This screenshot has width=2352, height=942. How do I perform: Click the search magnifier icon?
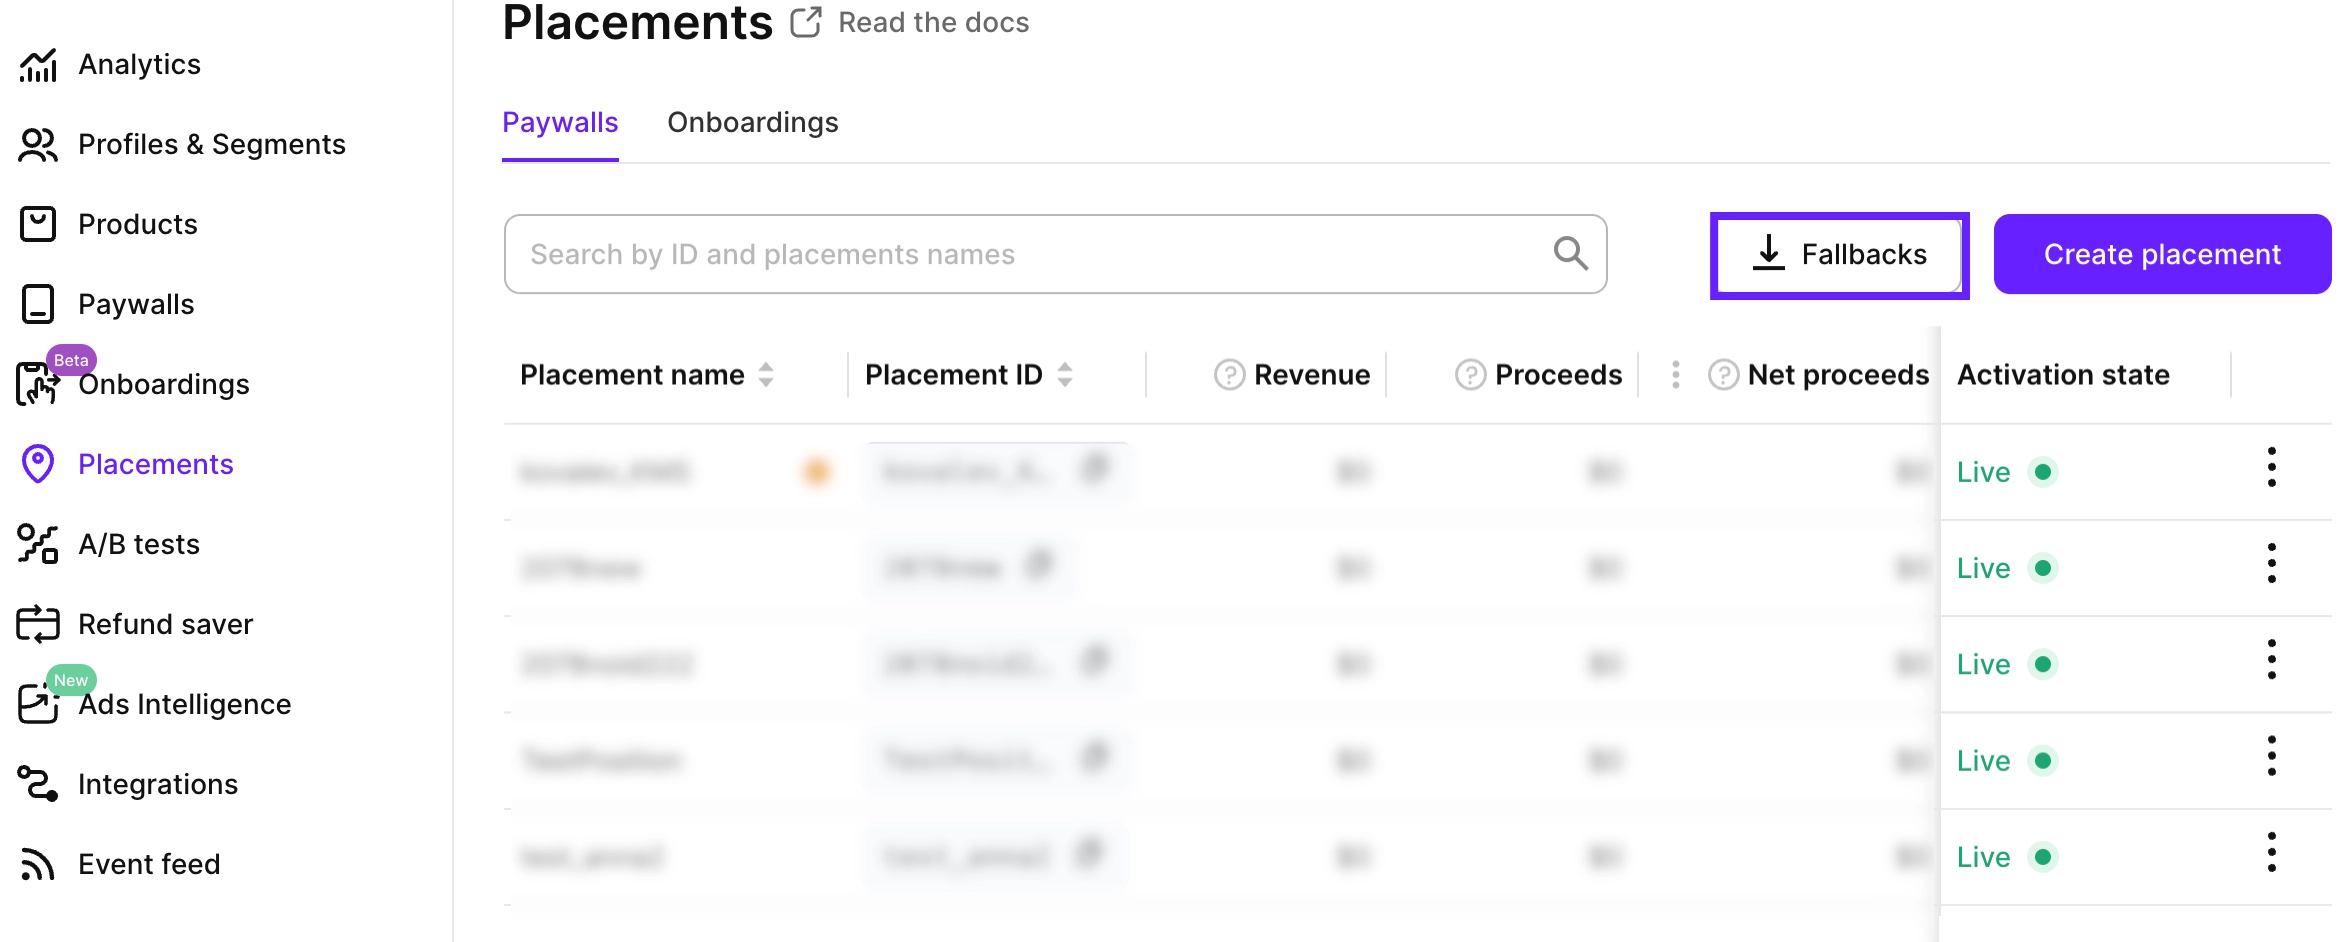click(1570, 253)
